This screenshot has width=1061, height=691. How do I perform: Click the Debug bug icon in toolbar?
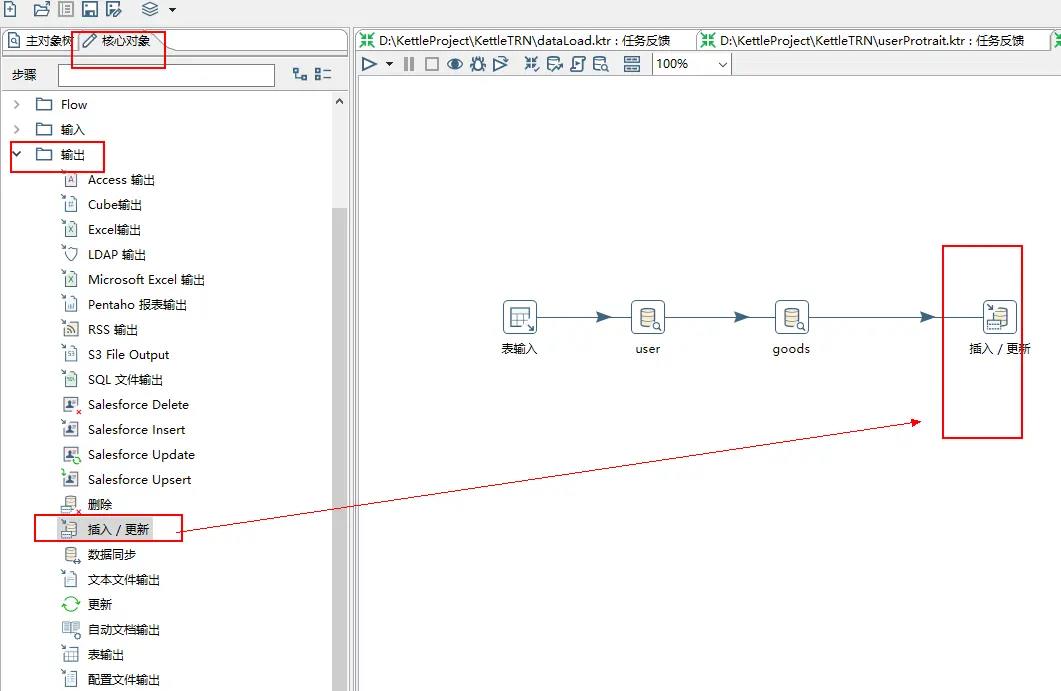477,64
